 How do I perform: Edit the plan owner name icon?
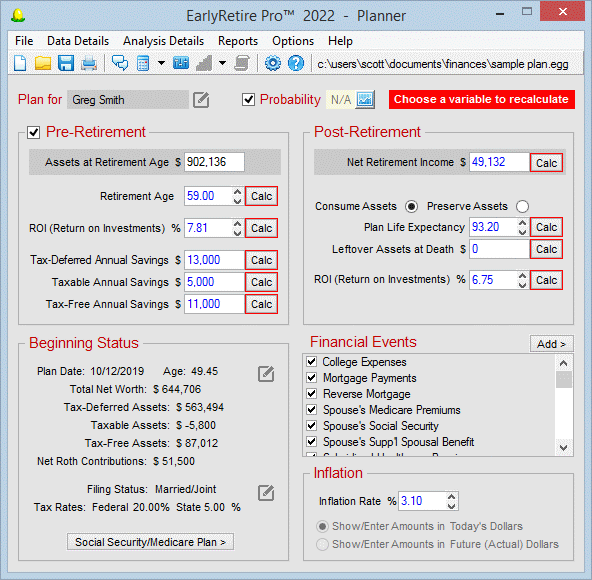pyautogui.click(x=201, y=100)
